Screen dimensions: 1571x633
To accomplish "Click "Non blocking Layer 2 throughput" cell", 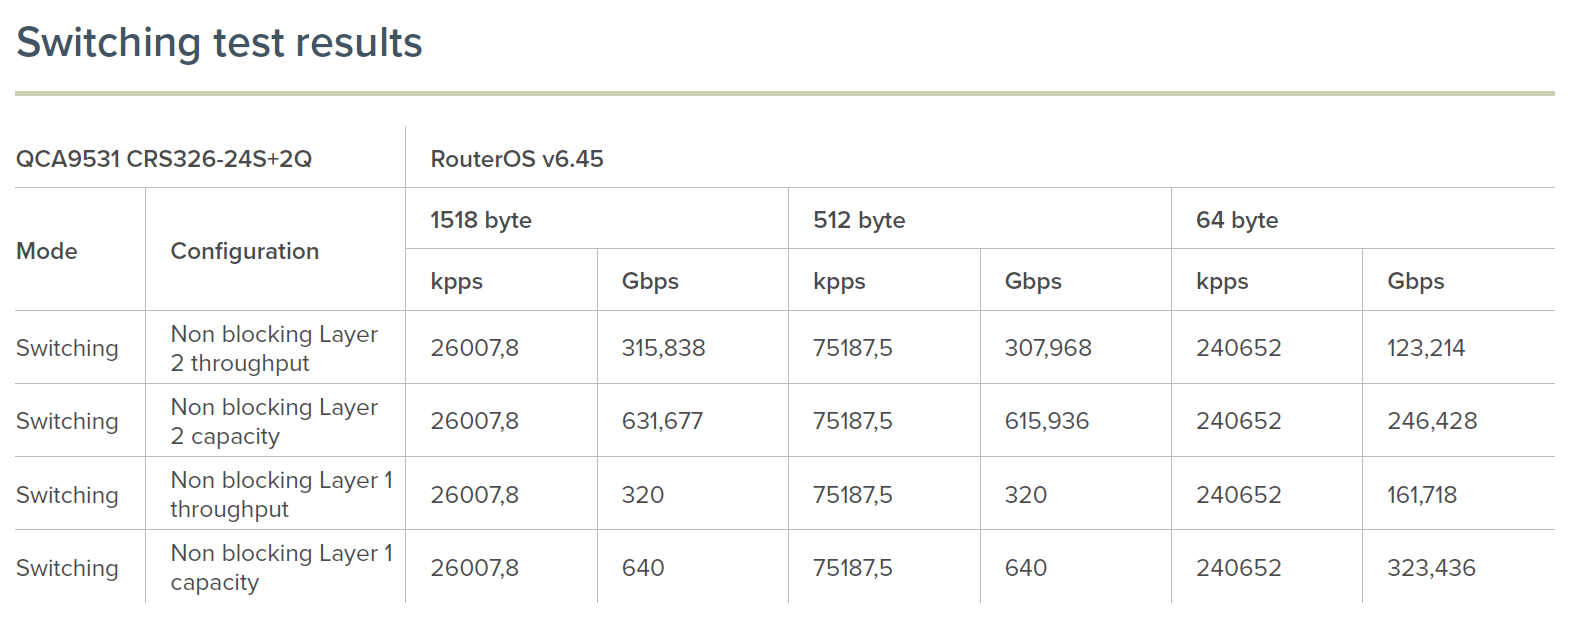I will [x=274, y=348].
